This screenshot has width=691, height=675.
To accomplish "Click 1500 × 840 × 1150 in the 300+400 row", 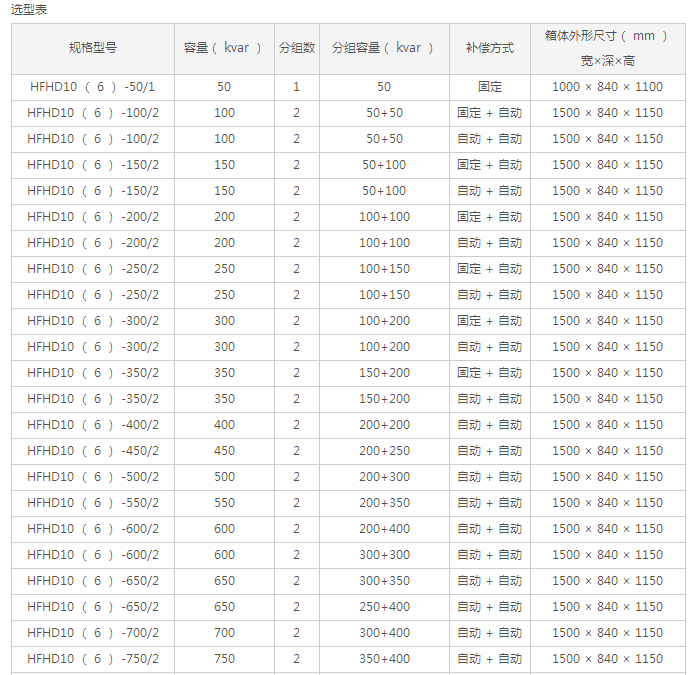I will 607,633.
